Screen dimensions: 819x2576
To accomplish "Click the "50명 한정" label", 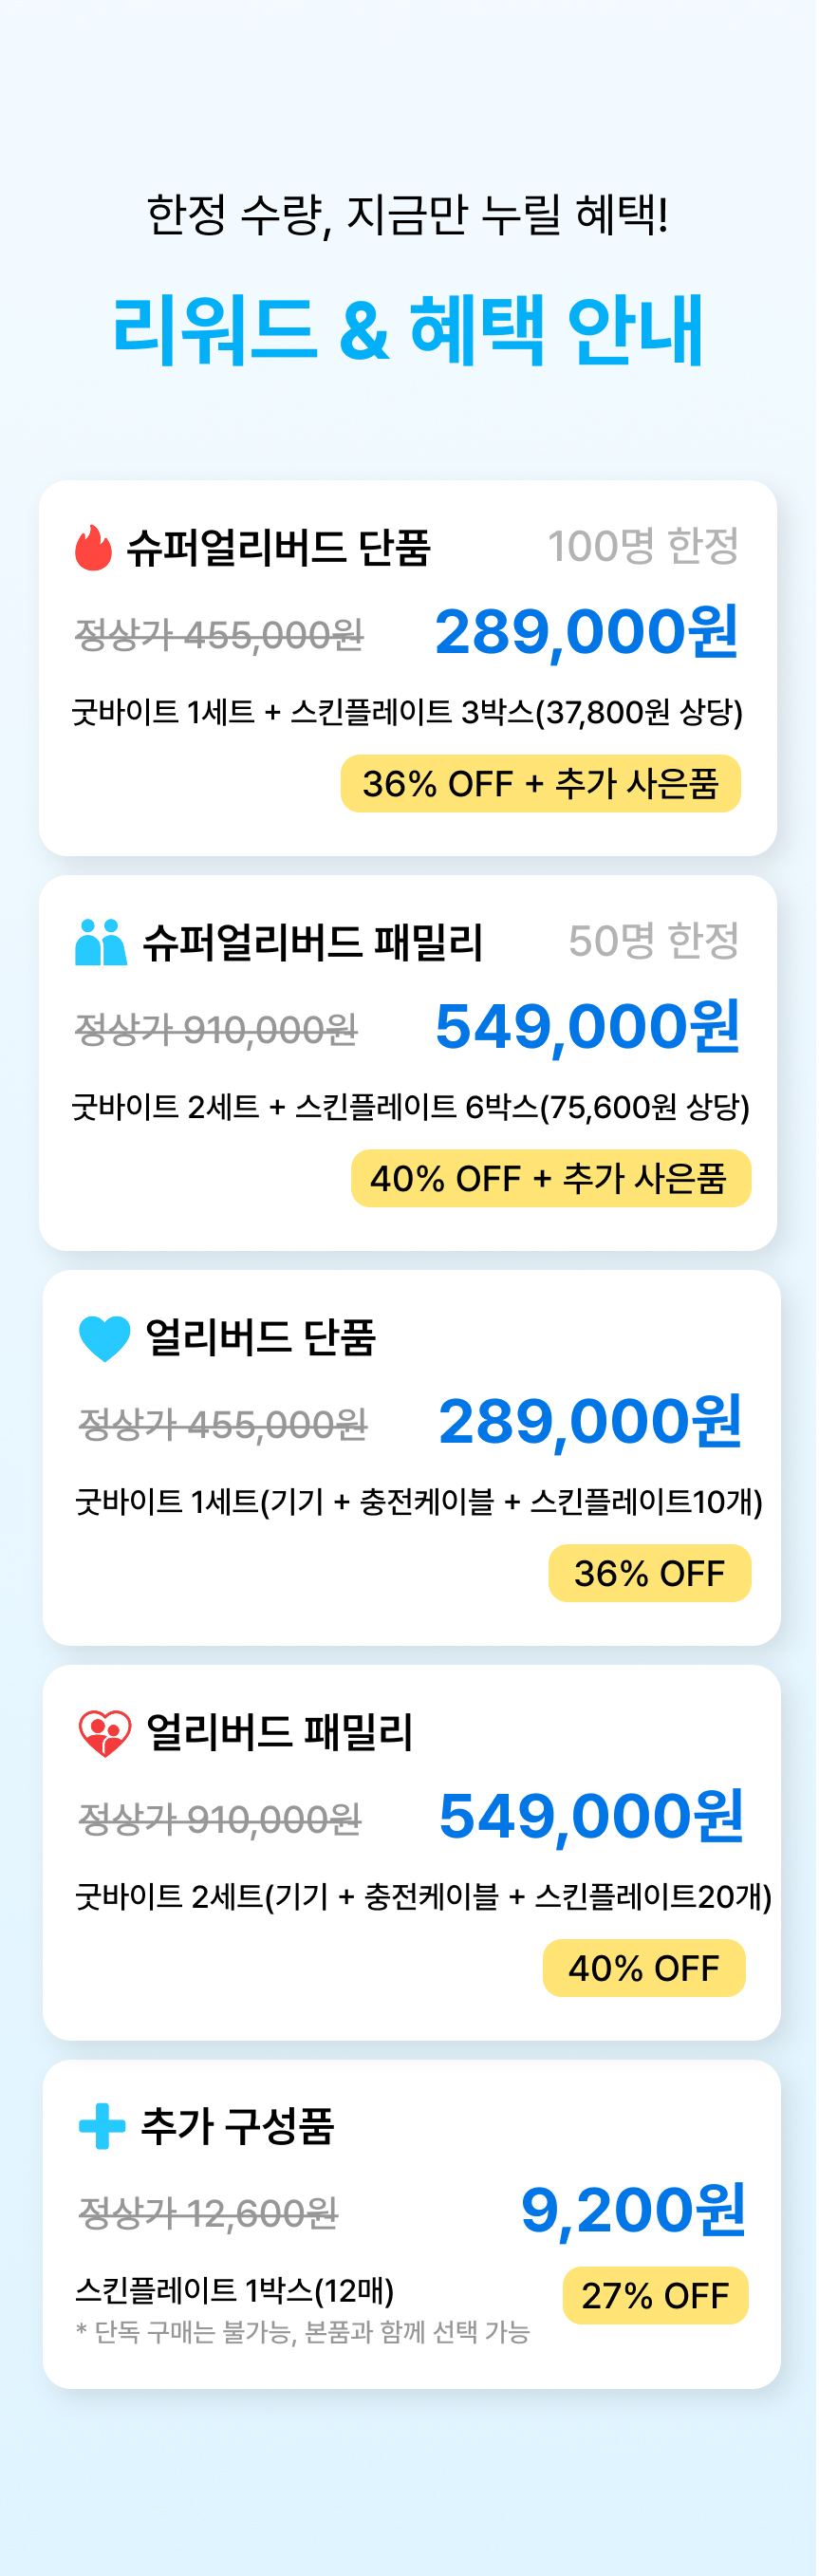I will click(655, 941).
